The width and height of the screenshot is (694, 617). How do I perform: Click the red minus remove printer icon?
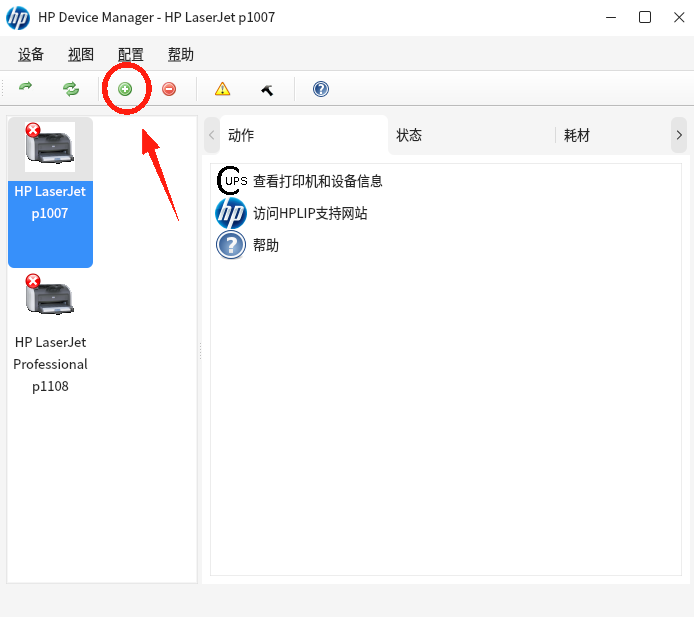coord(169,89)
